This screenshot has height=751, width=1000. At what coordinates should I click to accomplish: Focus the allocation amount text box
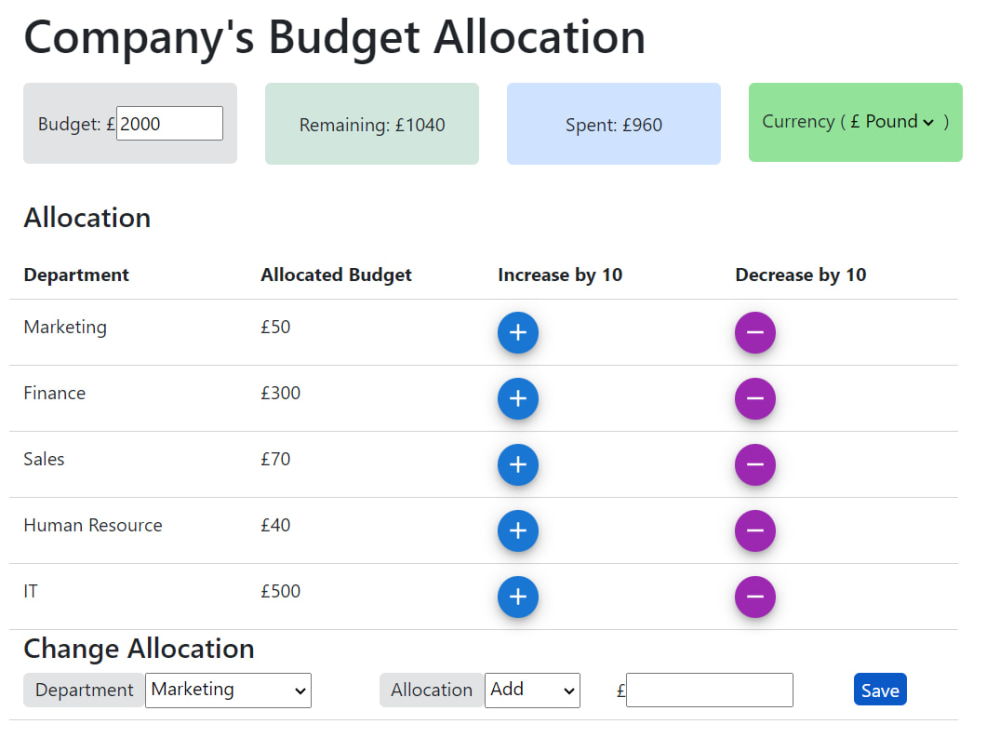coord(709,690)
